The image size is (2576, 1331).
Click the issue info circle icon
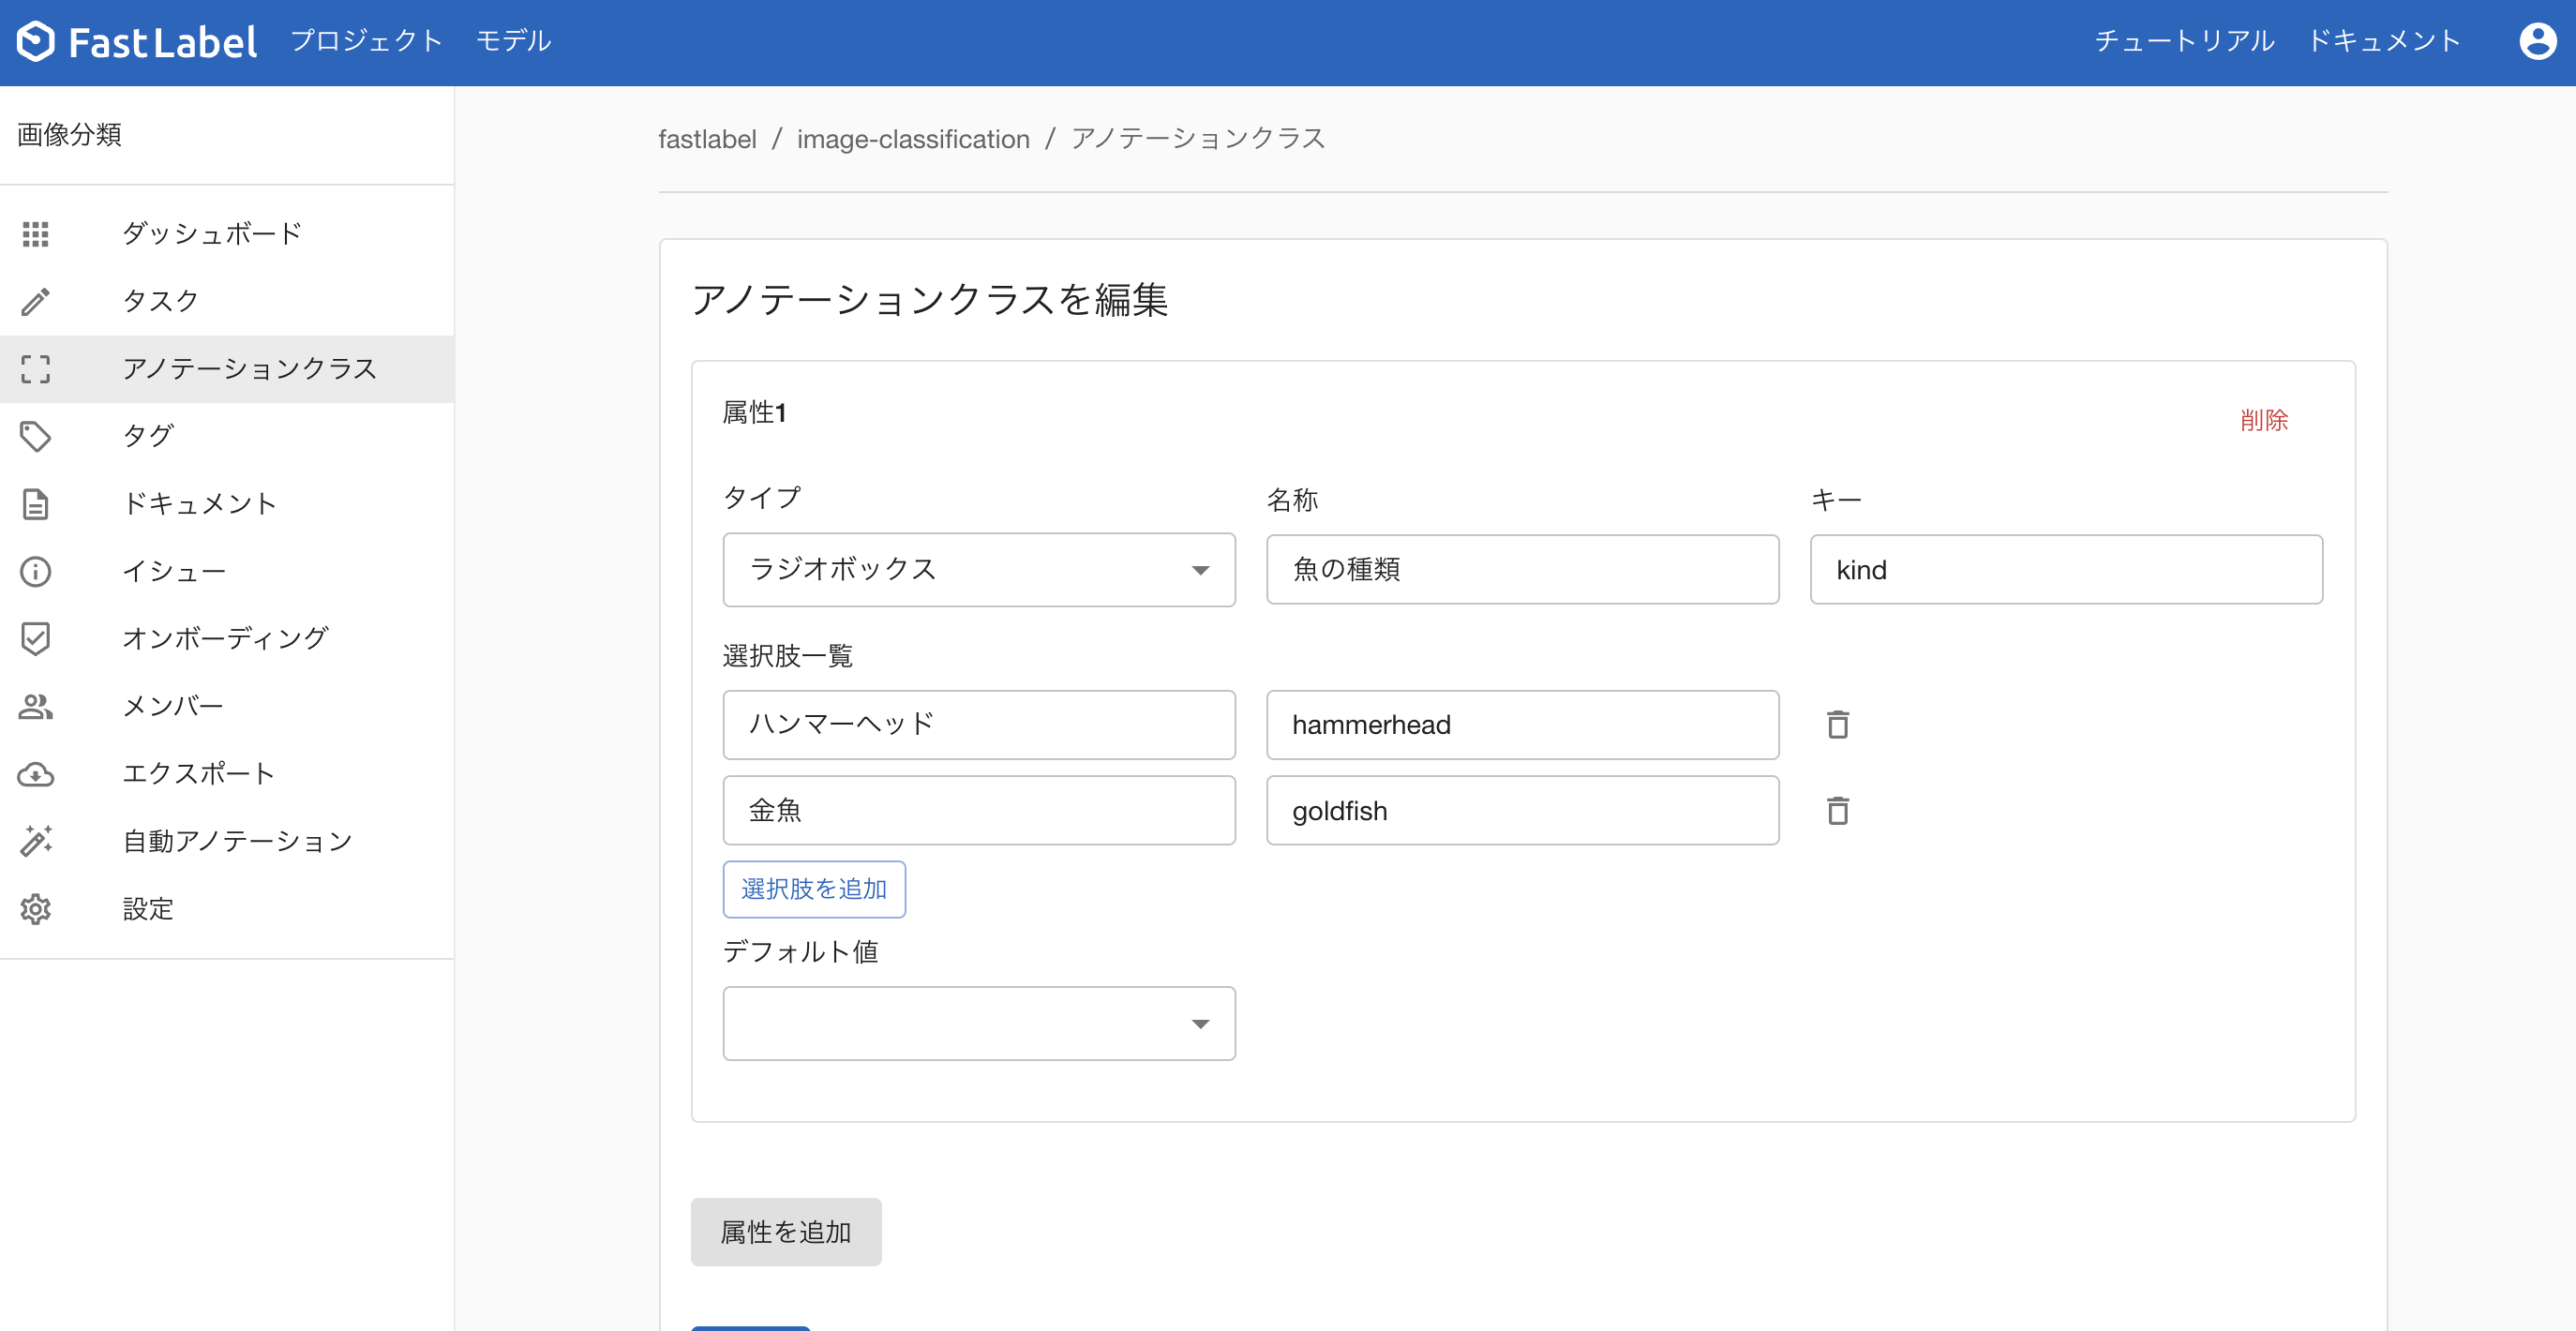point(35,571)
